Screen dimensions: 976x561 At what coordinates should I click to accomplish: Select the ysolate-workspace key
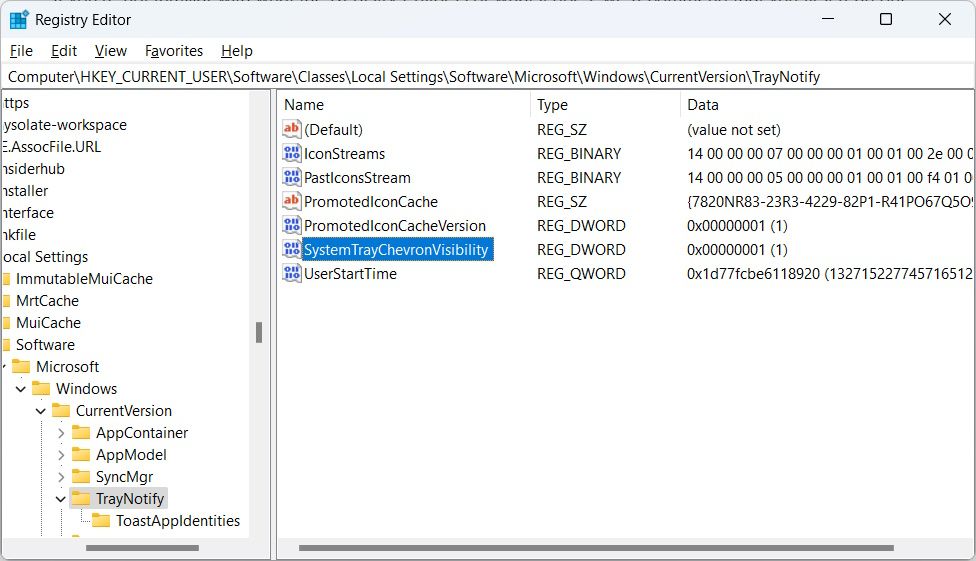[x=64, y=125]
